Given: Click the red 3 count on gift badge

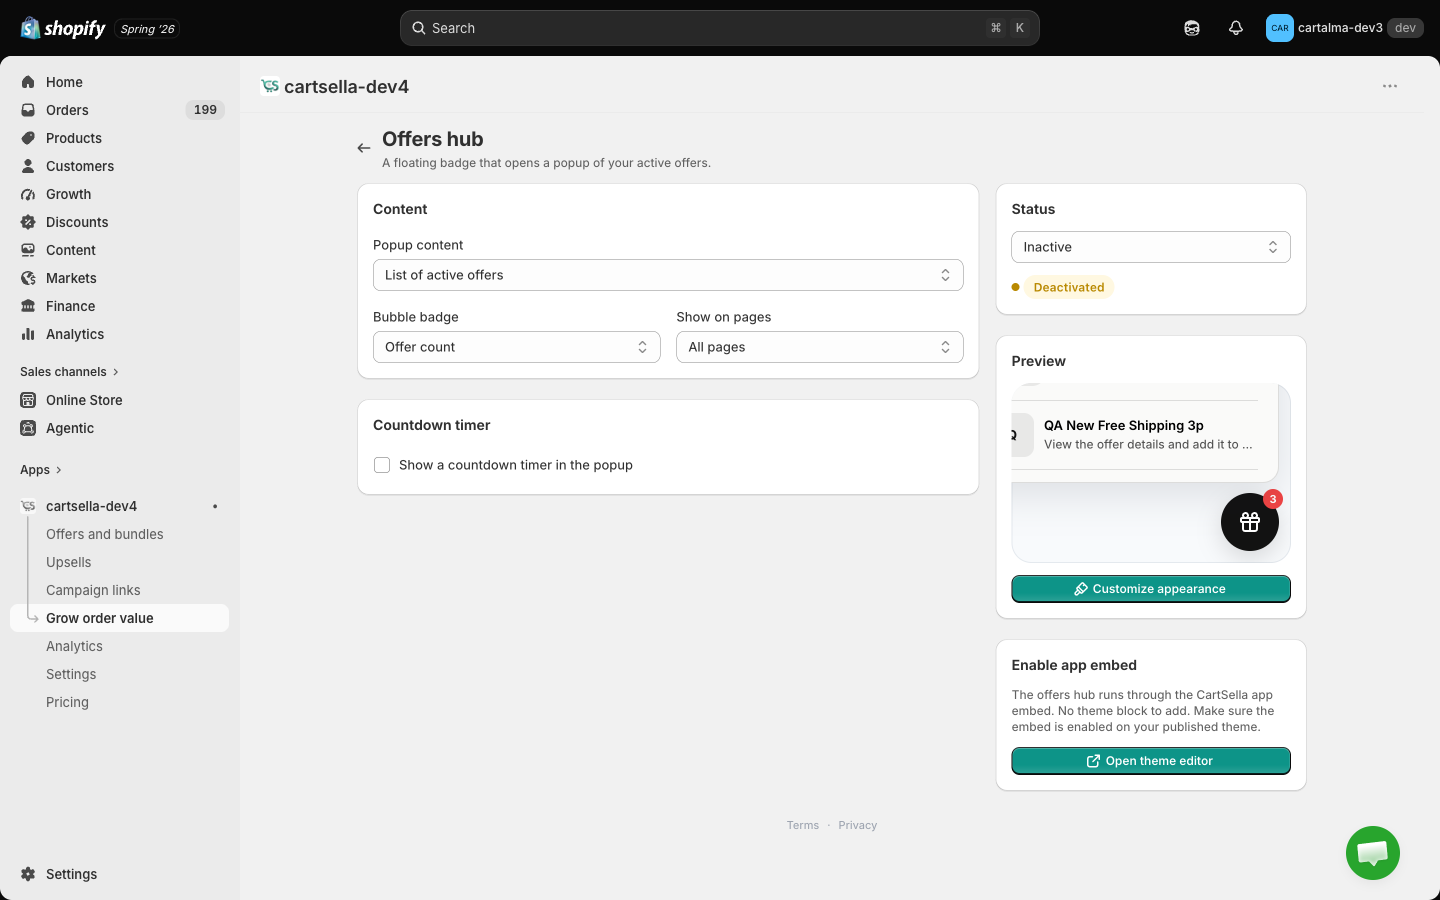Looking at the screenshot, I should [1273, 499].
